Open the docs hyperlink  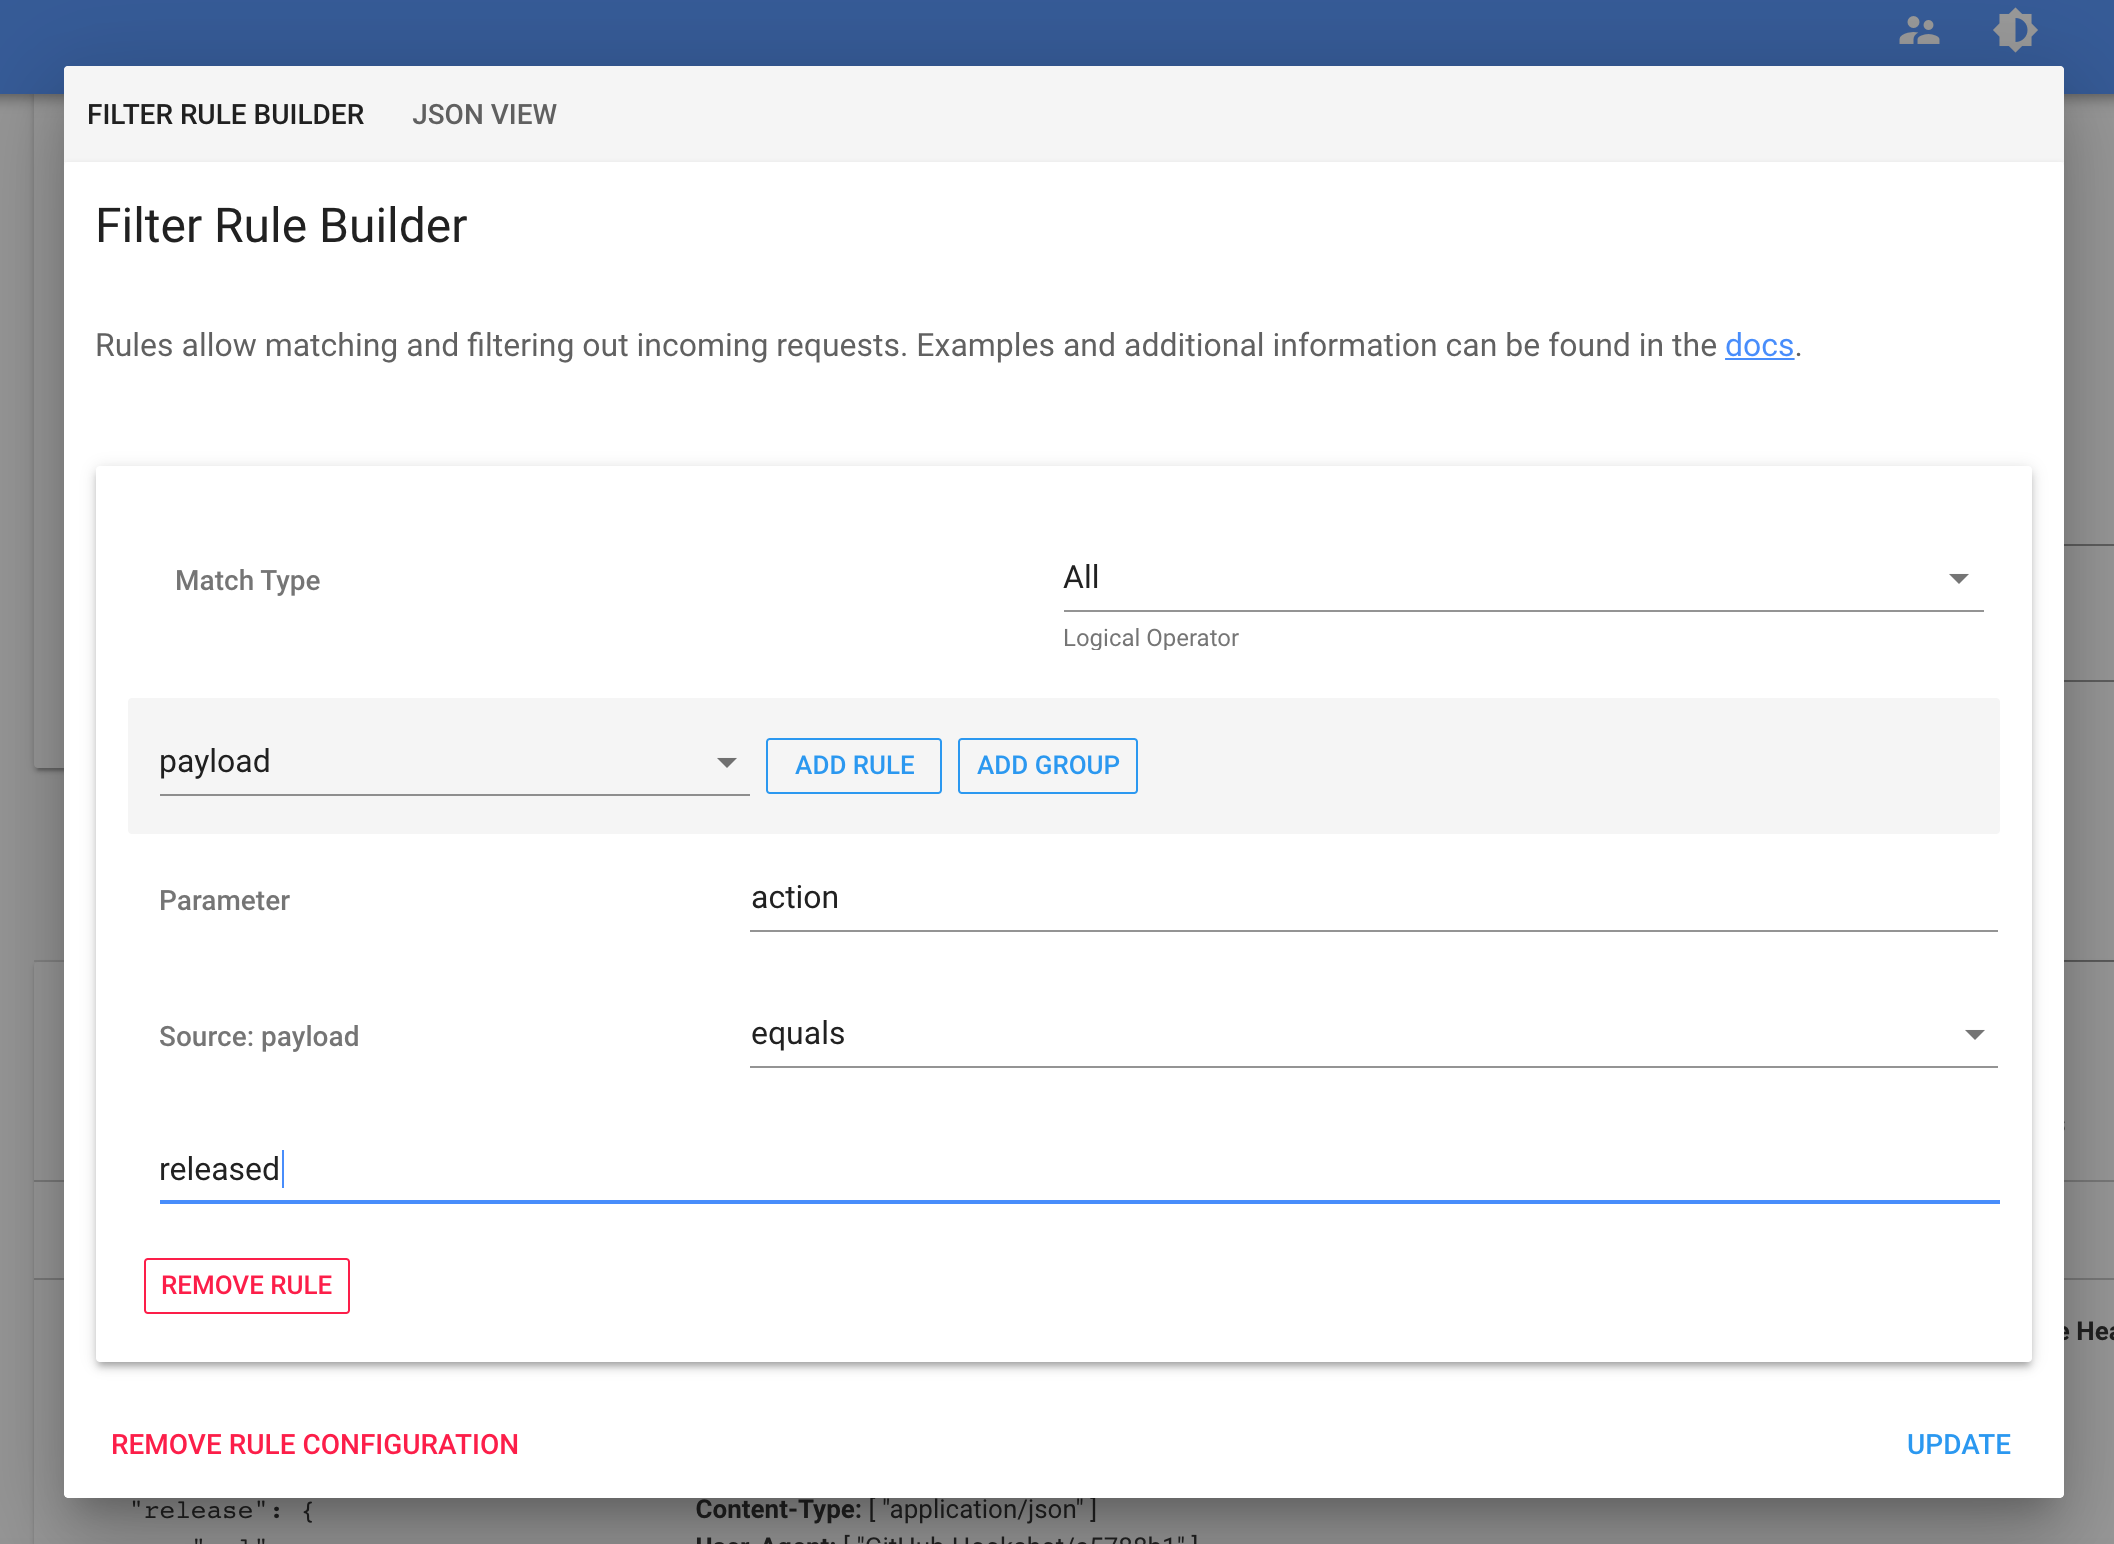point(1757,345)
